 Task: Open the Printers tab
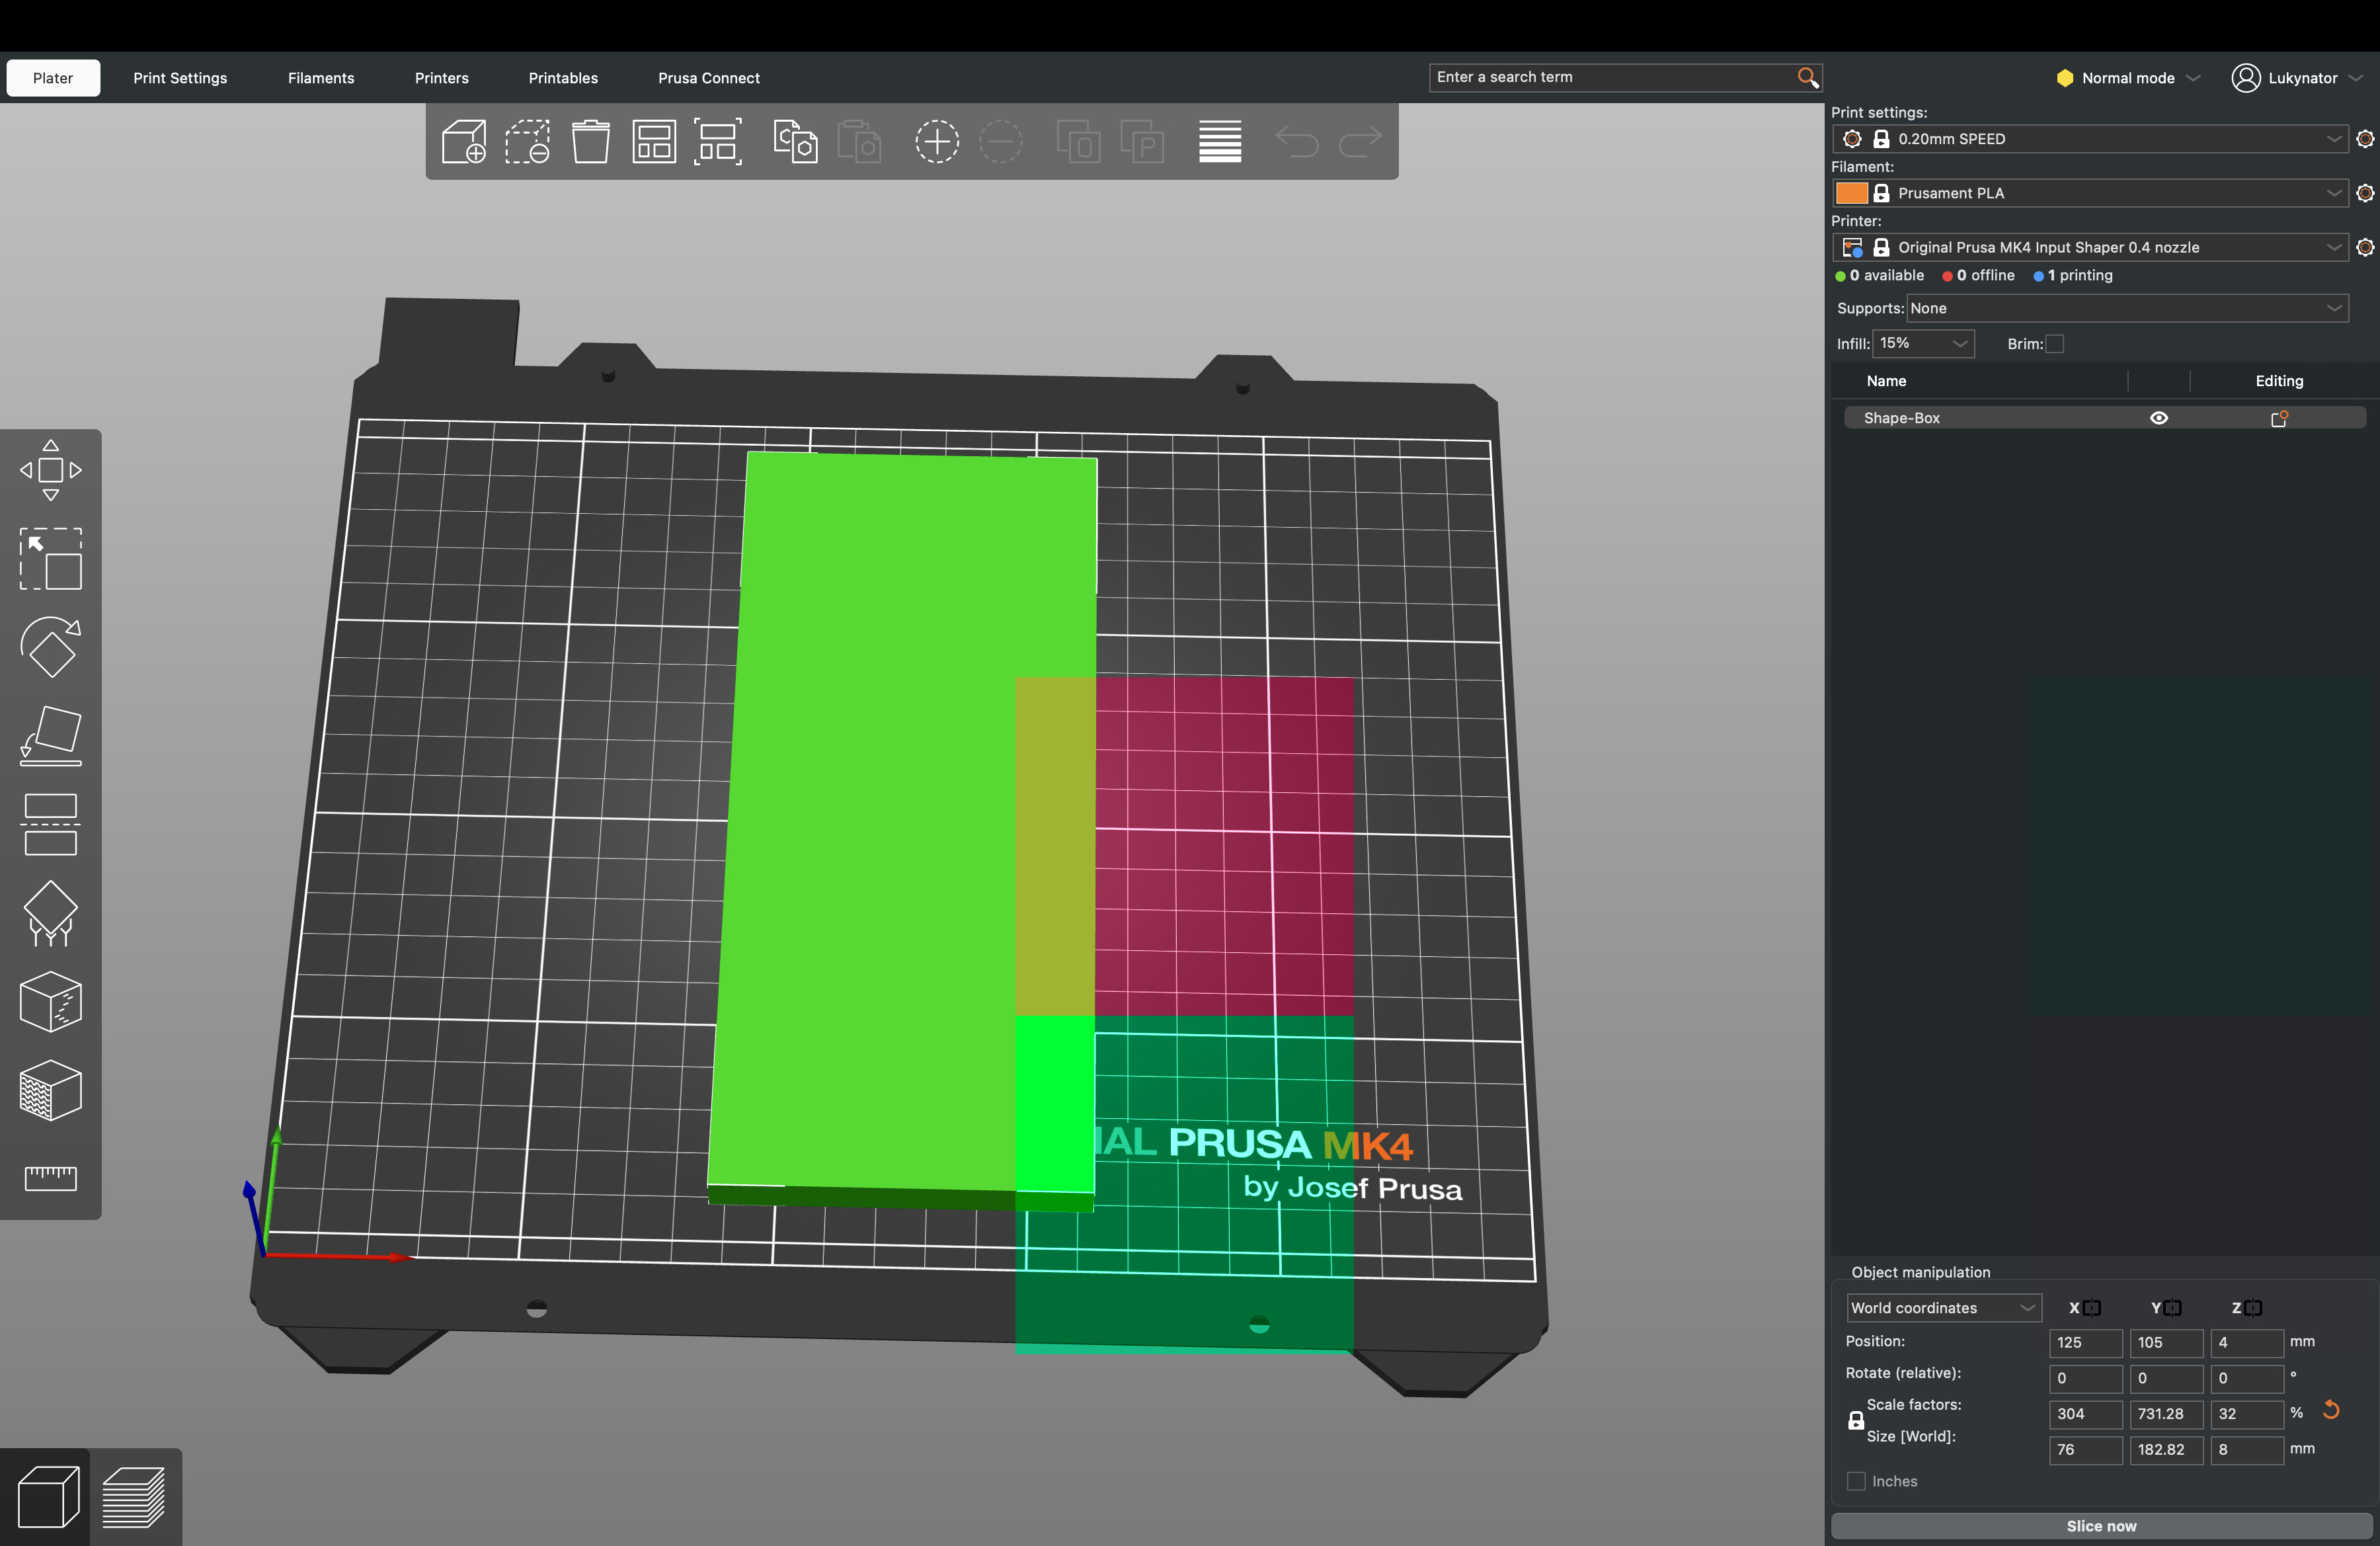pyautogui.click(x=442, y=78)
